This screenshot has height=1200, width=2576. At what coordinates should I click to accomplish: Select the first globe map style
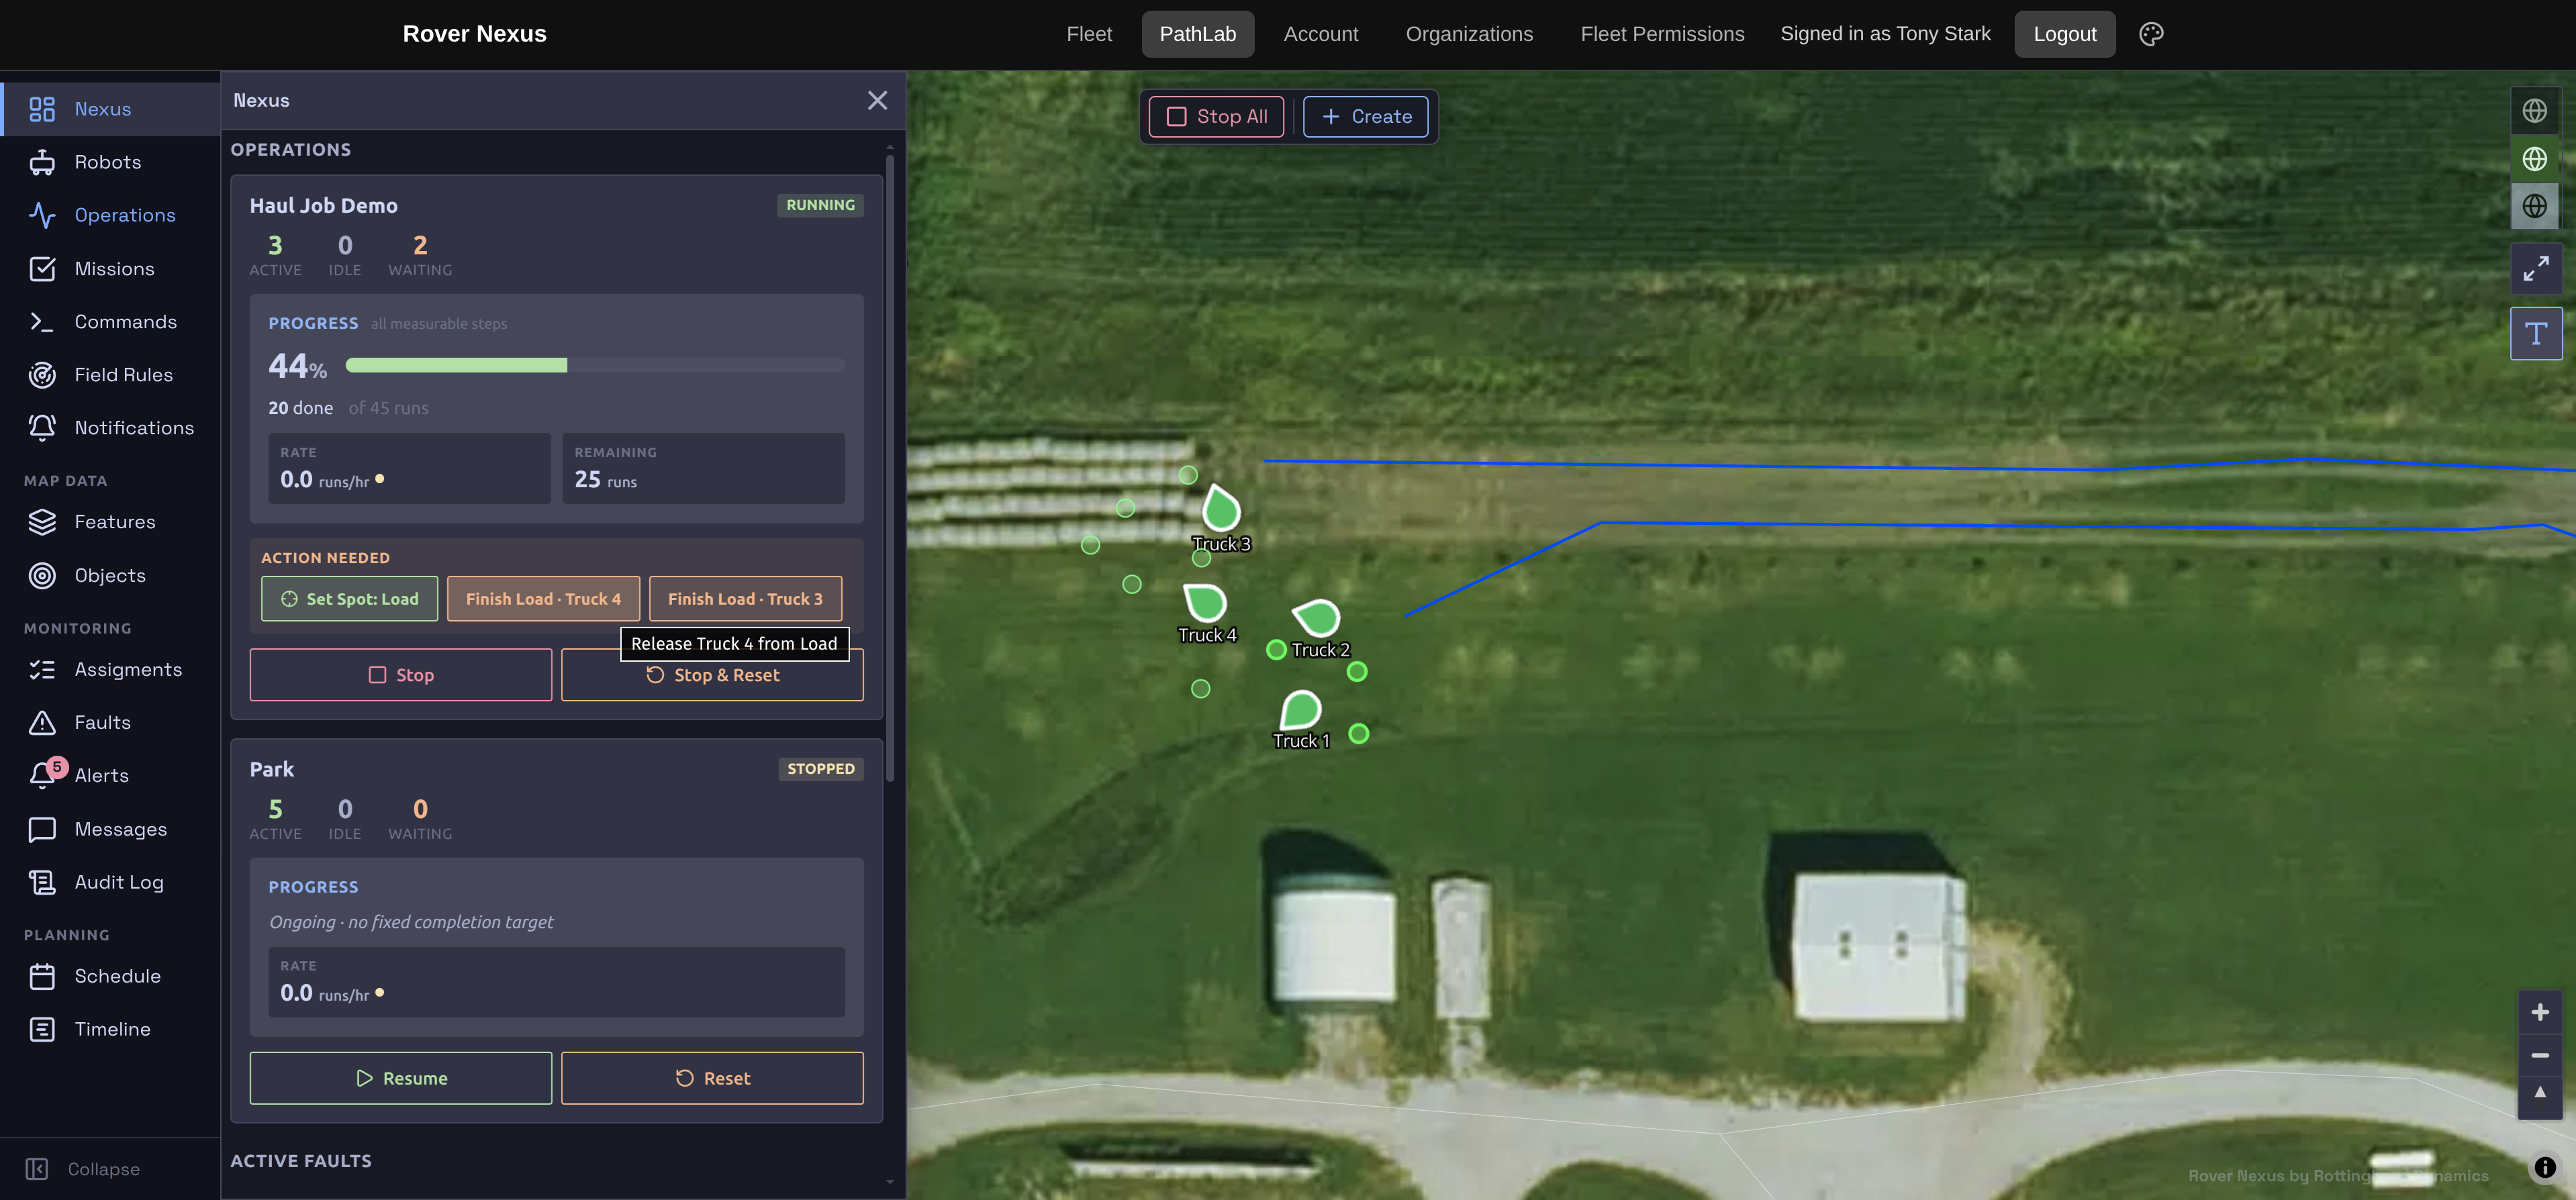coord(2534,110)
